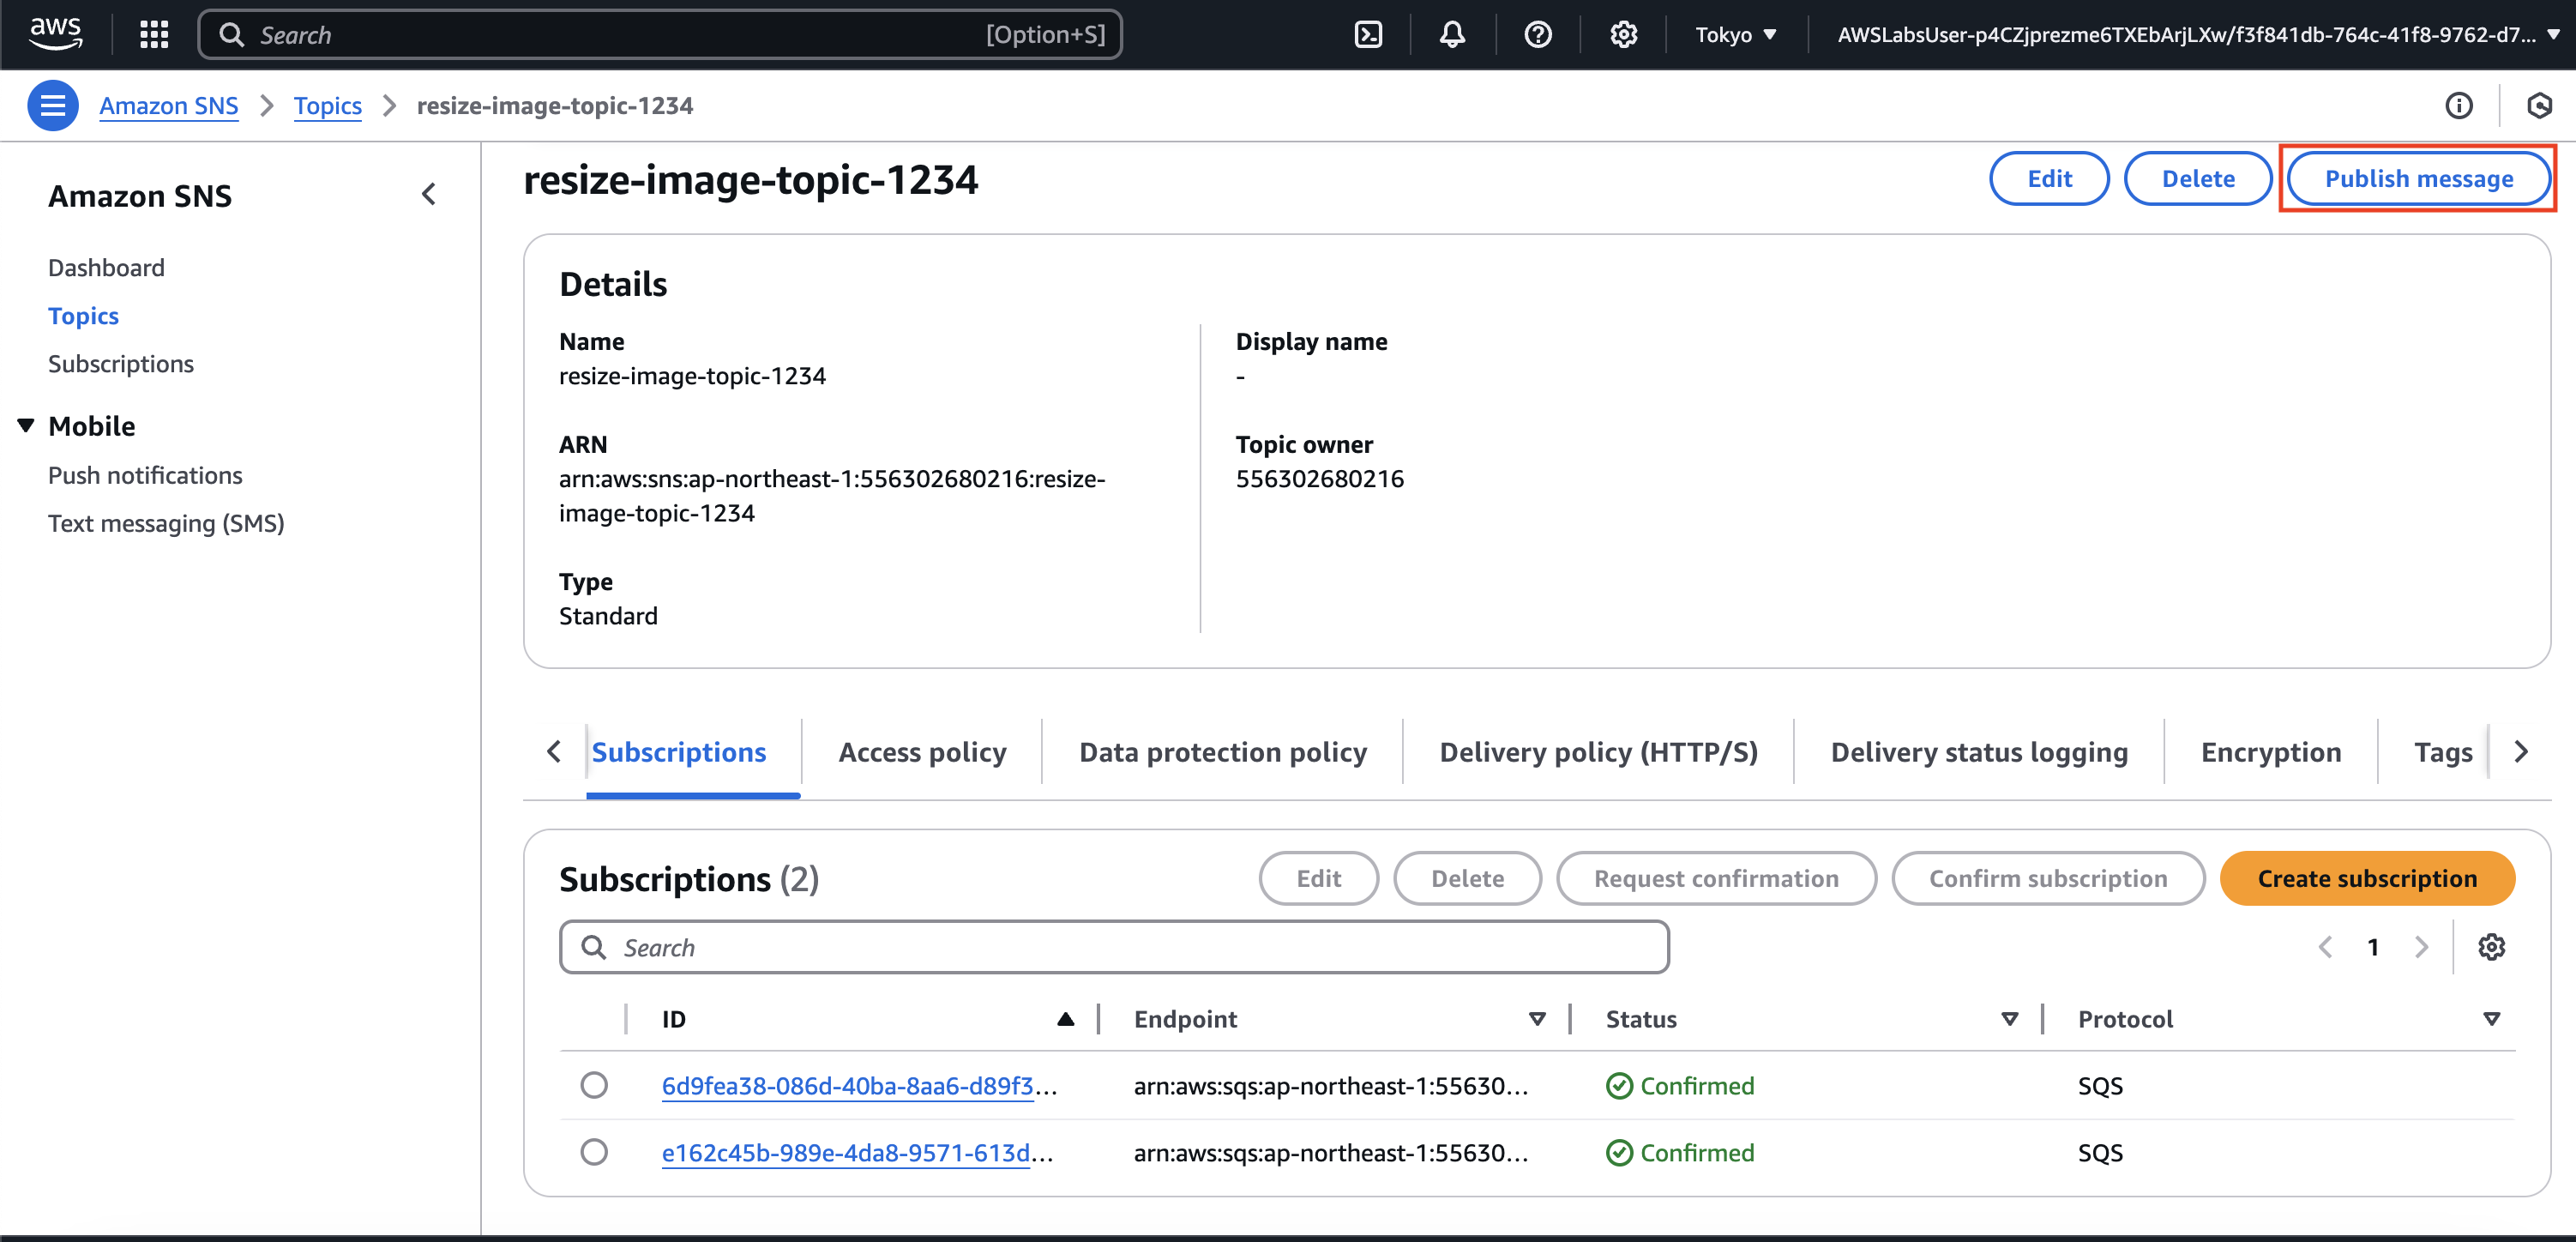
Task: Open the top bar settings gear
Action: [x=1623, y=35]
